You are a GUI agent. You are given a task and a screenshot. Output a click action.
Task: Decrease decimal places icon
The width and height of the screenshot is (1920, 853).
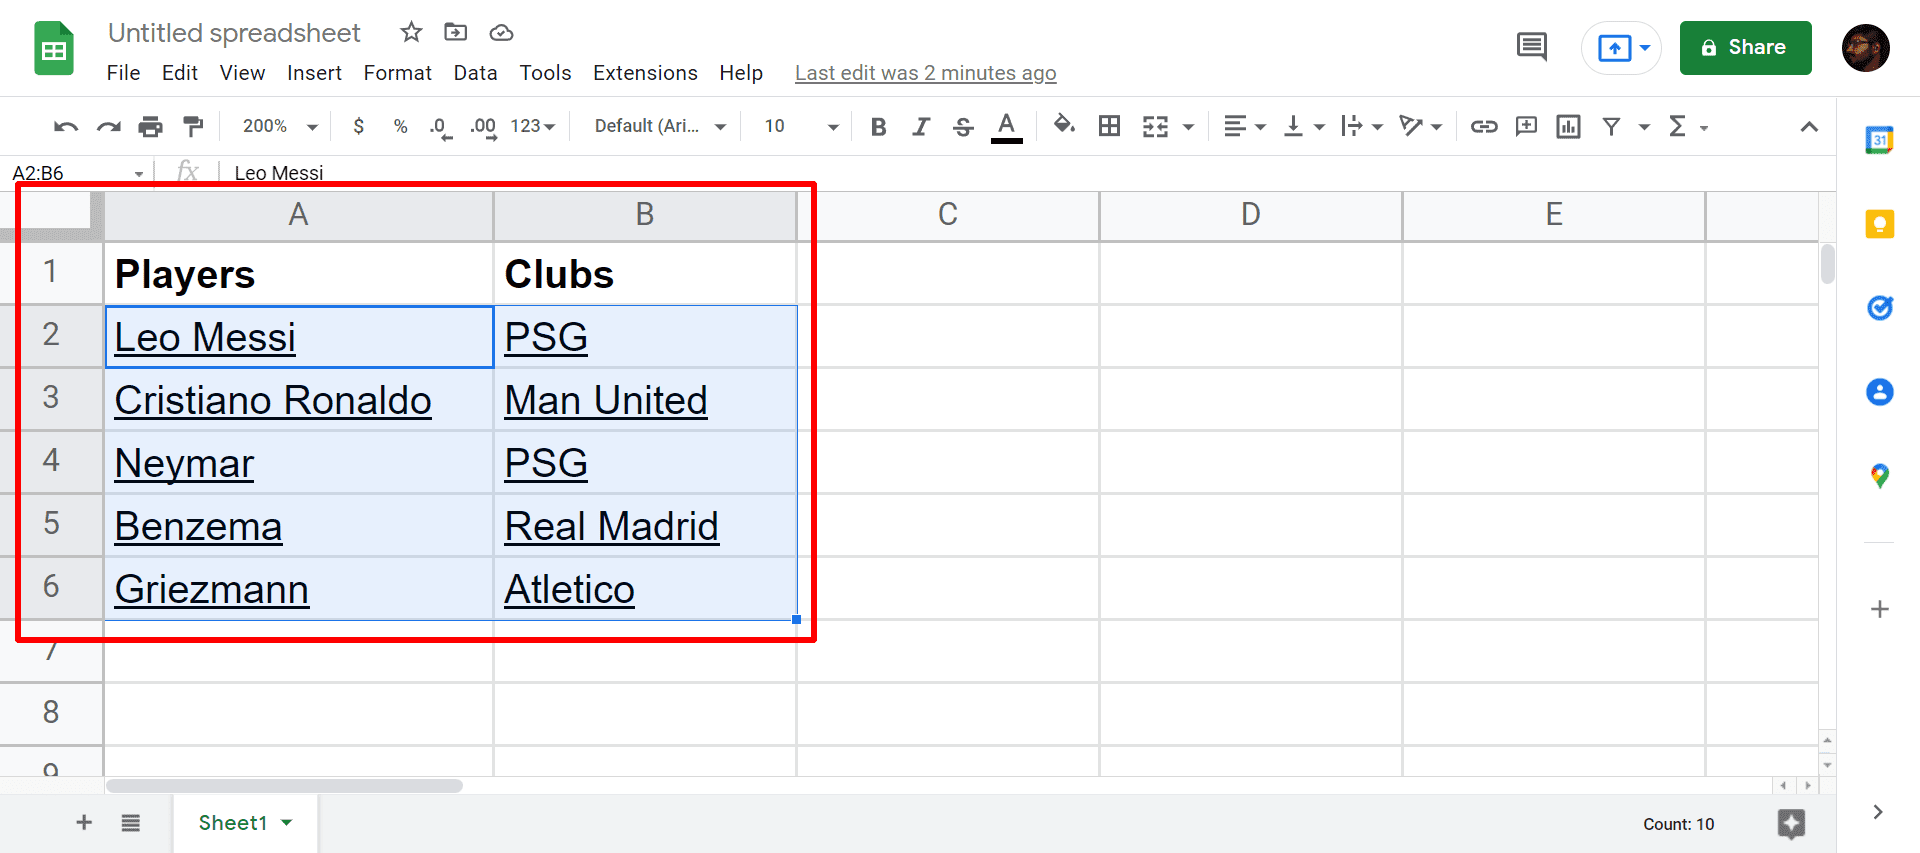(x=440, y=127)
